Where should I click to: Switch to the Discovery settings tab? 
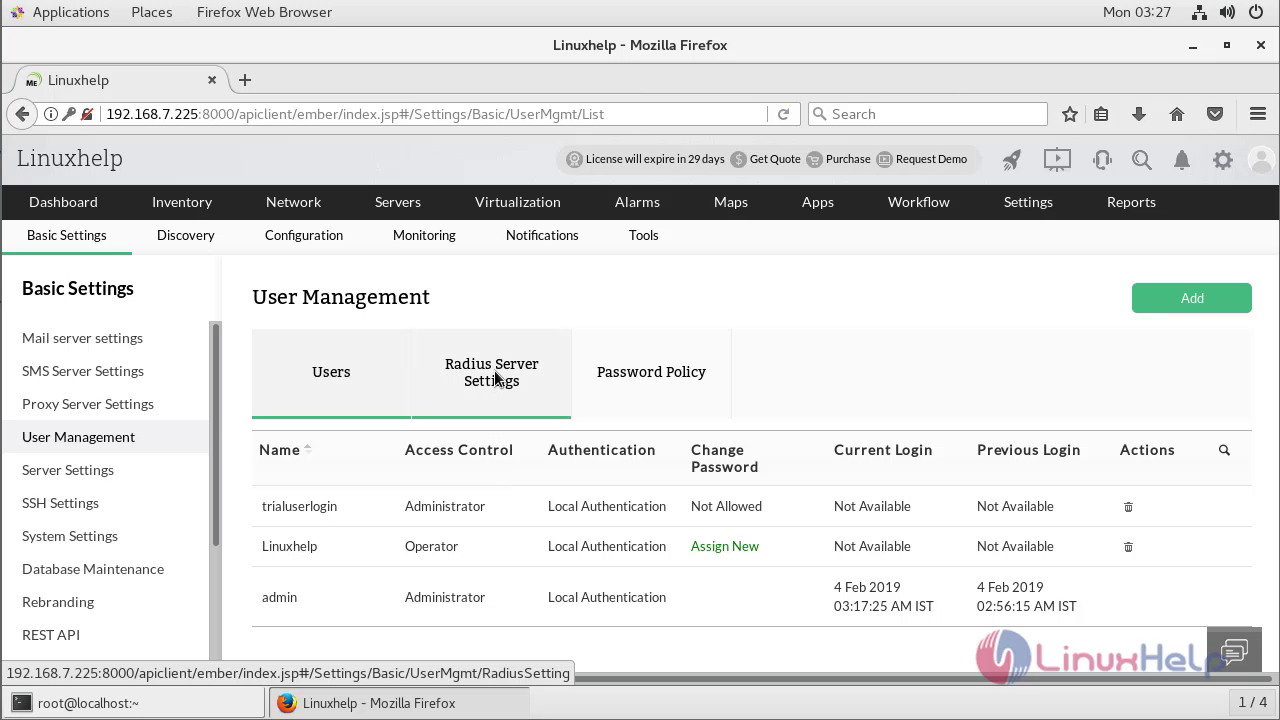[x=186, y=235]
